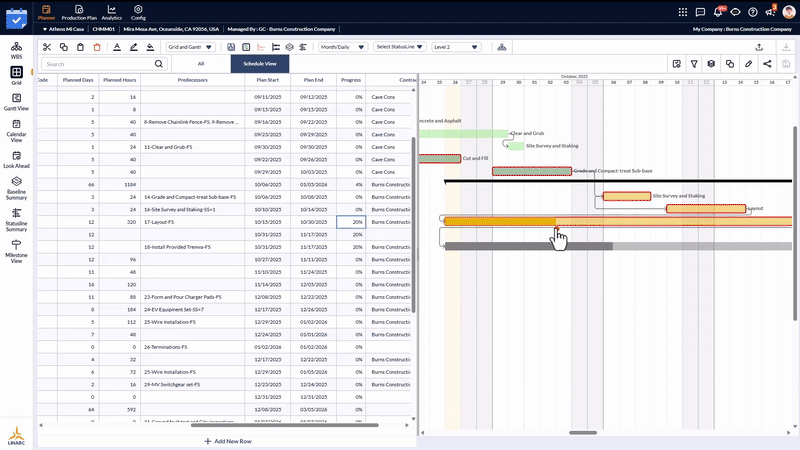Click the orange progress bar in Gantt
The image size is (800, 450).
coord(499,222)
